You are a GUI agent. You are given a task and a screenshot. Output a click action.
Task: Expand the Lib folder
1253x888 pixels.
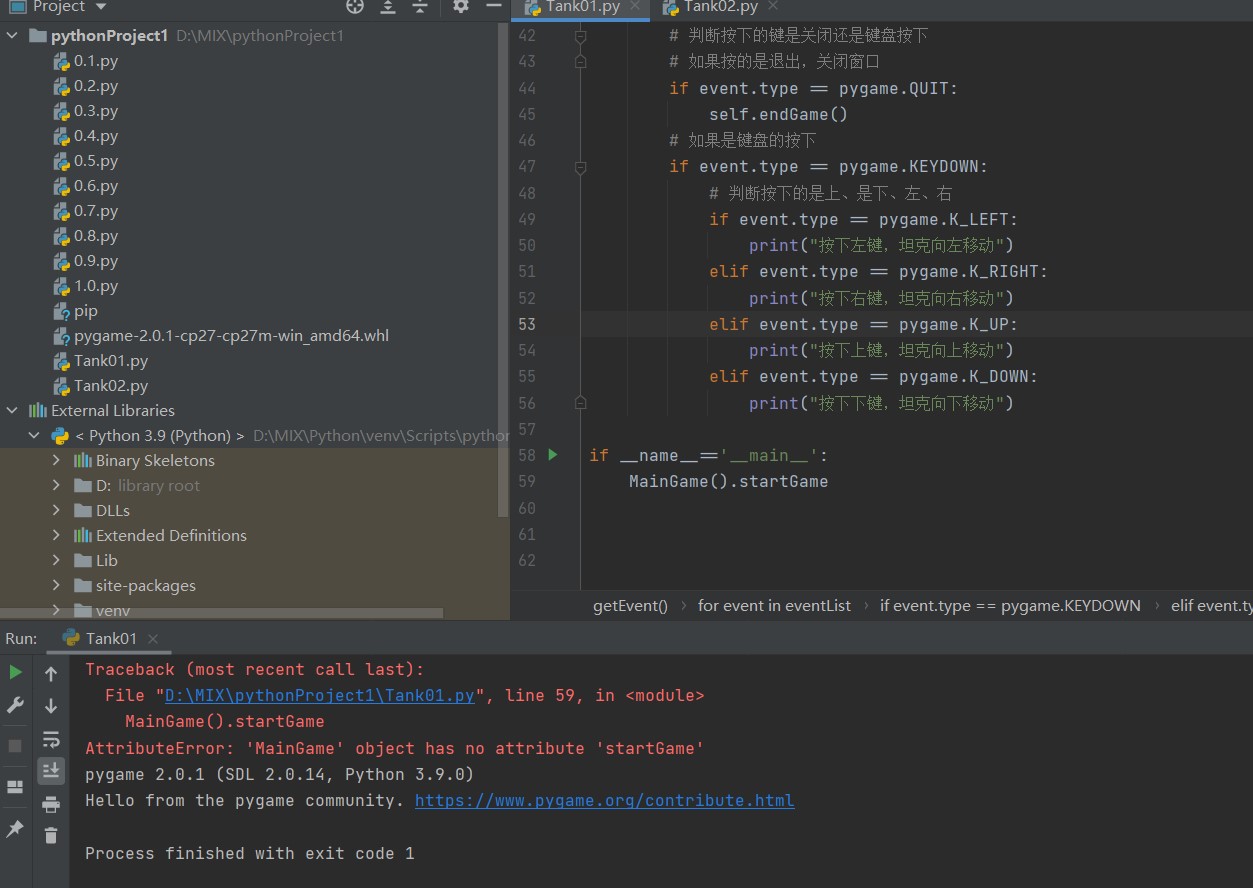(x=57, y=560)
